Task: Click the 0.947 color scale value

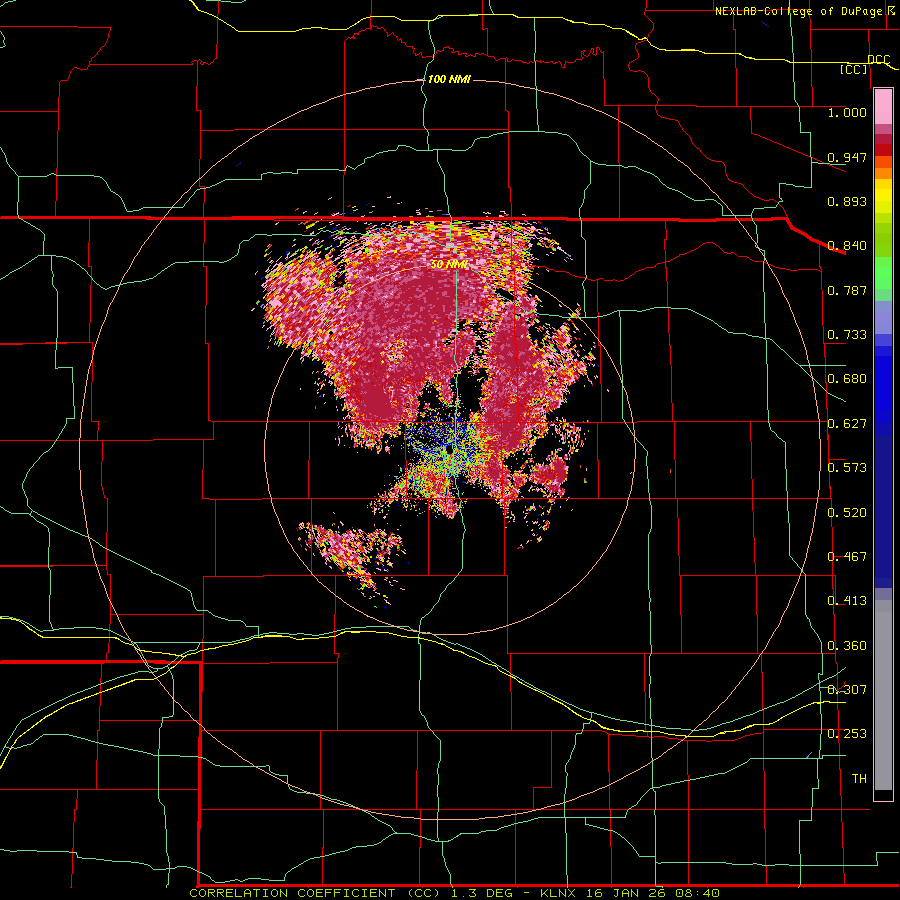Action: tap(847, 157)
